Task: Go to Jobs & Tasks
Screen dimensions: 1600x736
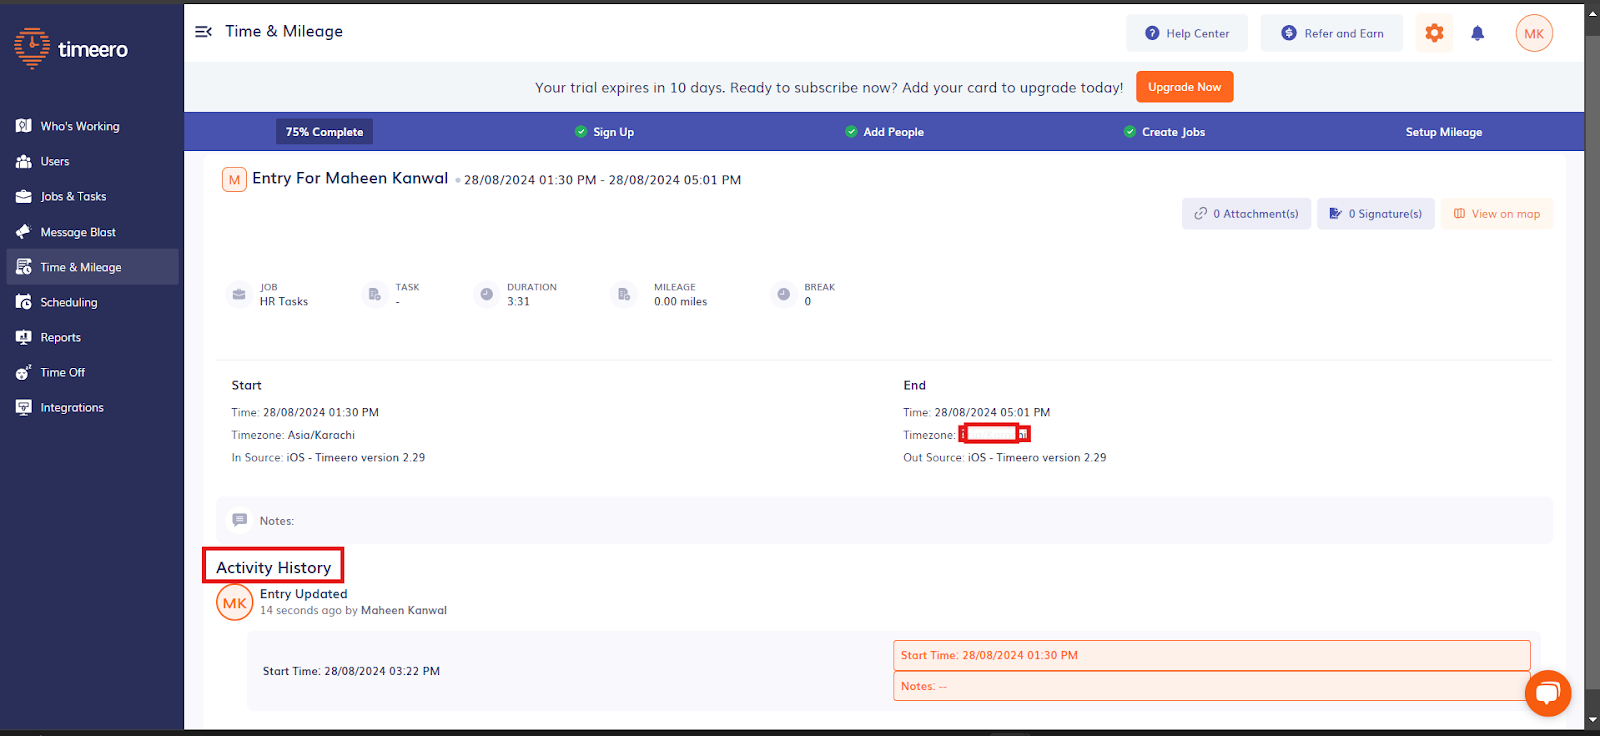Action: [73, 197]
